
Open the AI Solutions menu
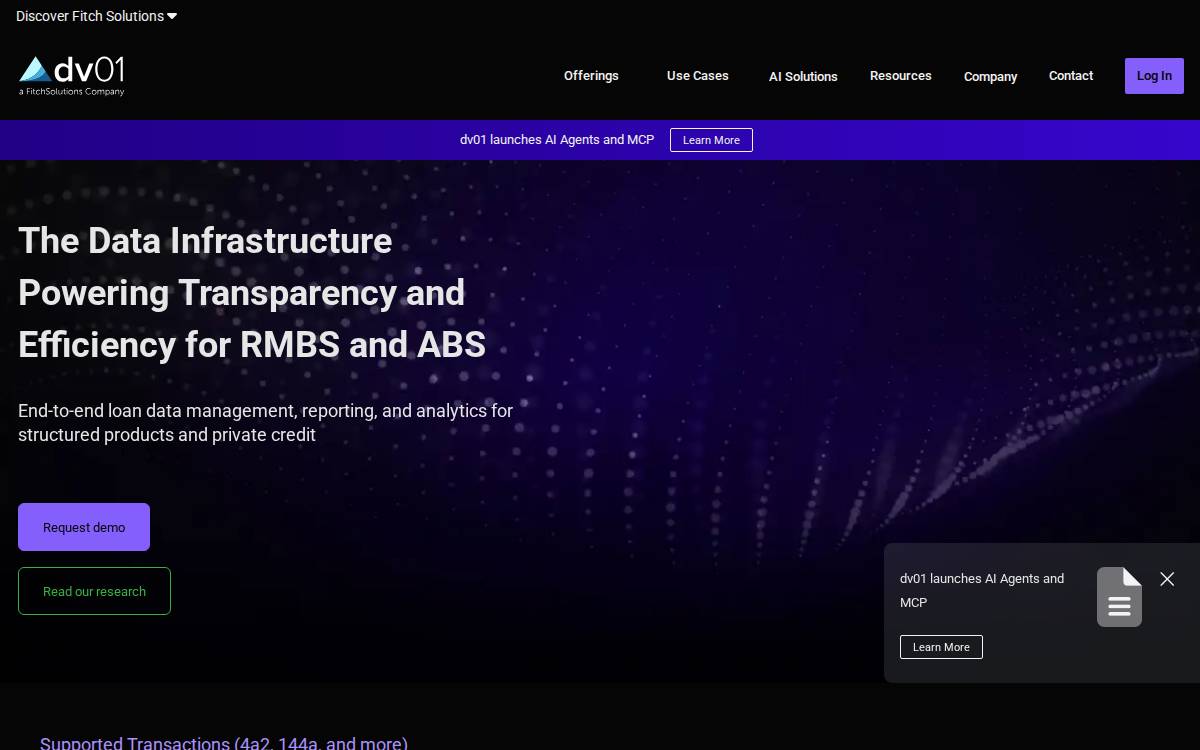pyautogui.click(x=803, y=77)
